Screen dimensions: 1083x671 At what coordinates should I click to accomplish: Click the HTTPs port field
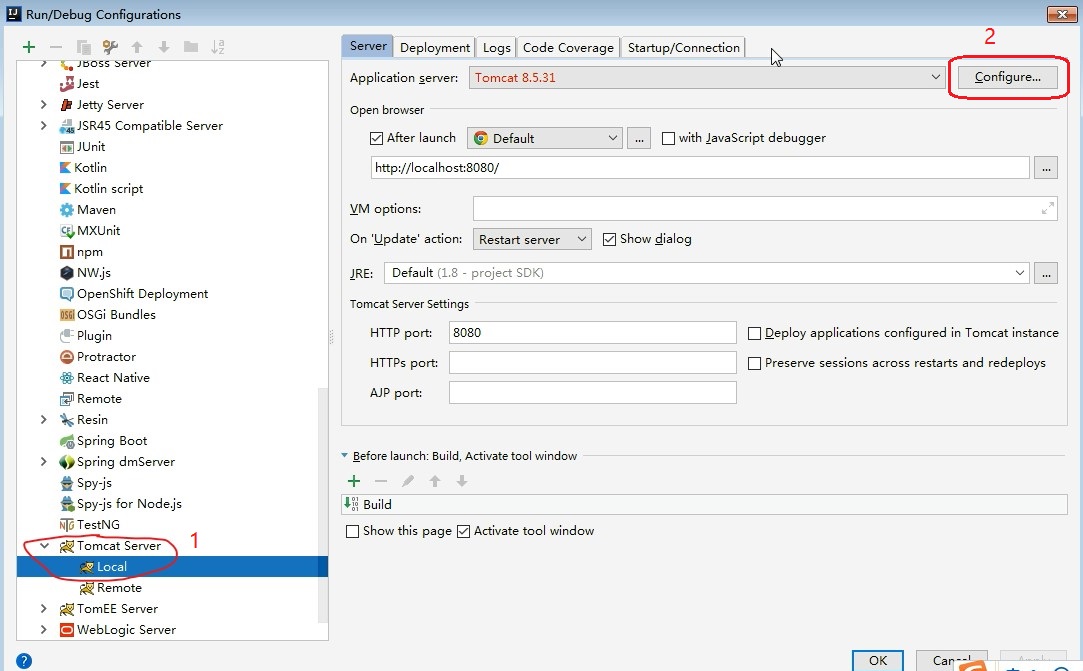(593, 363)
